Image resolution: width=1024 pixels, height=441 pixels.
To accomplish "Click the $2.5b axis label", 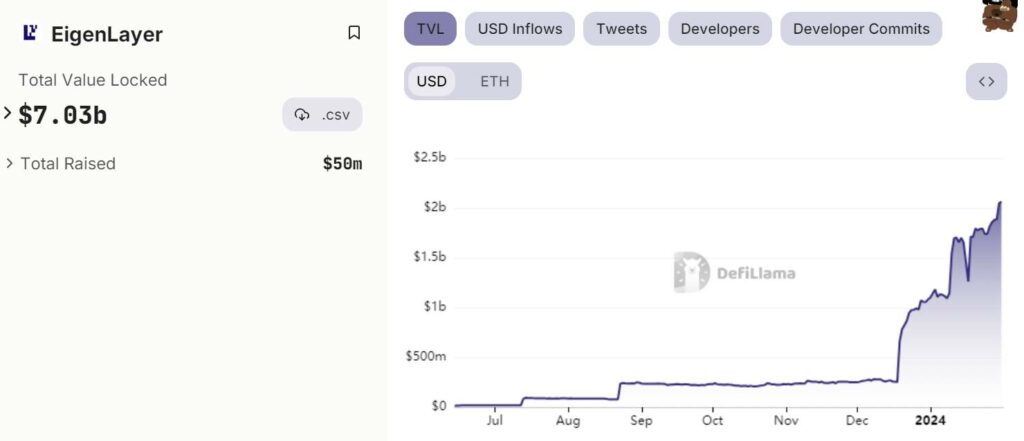I will [430, 157].
